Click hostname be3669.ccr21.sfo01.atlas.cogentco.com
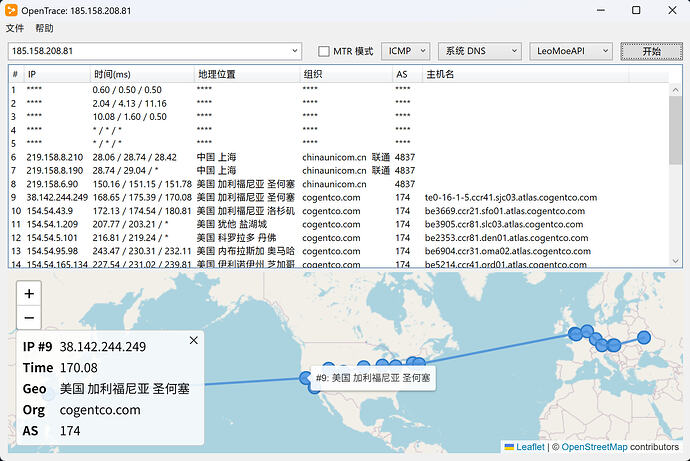690x461 pixels. tap(505, 211)
